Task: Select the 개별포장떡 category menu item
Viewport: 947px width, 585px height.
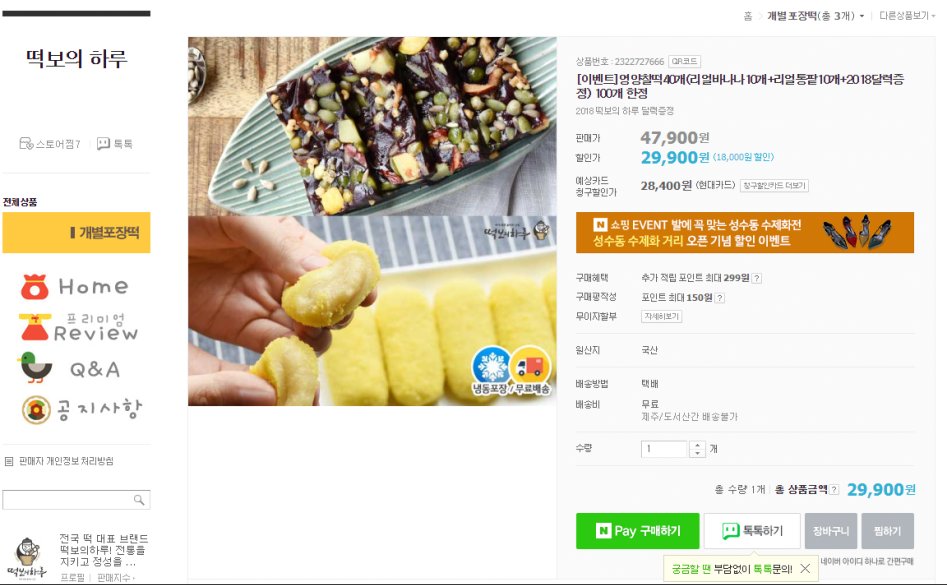Action: click(77, 232)
